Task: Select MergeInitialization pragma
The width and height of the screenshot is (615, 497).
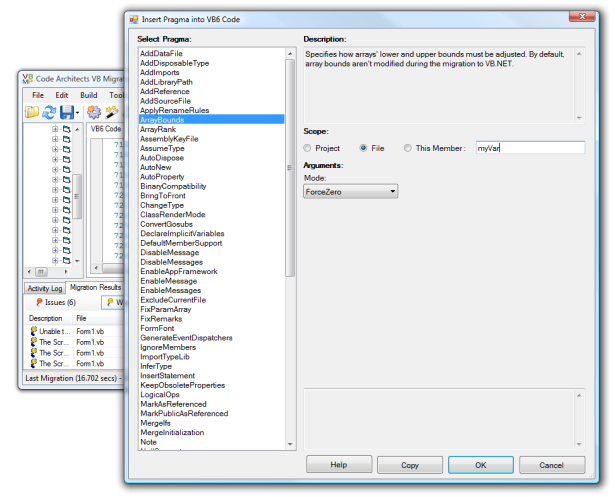Action: [x=211, y=432]
